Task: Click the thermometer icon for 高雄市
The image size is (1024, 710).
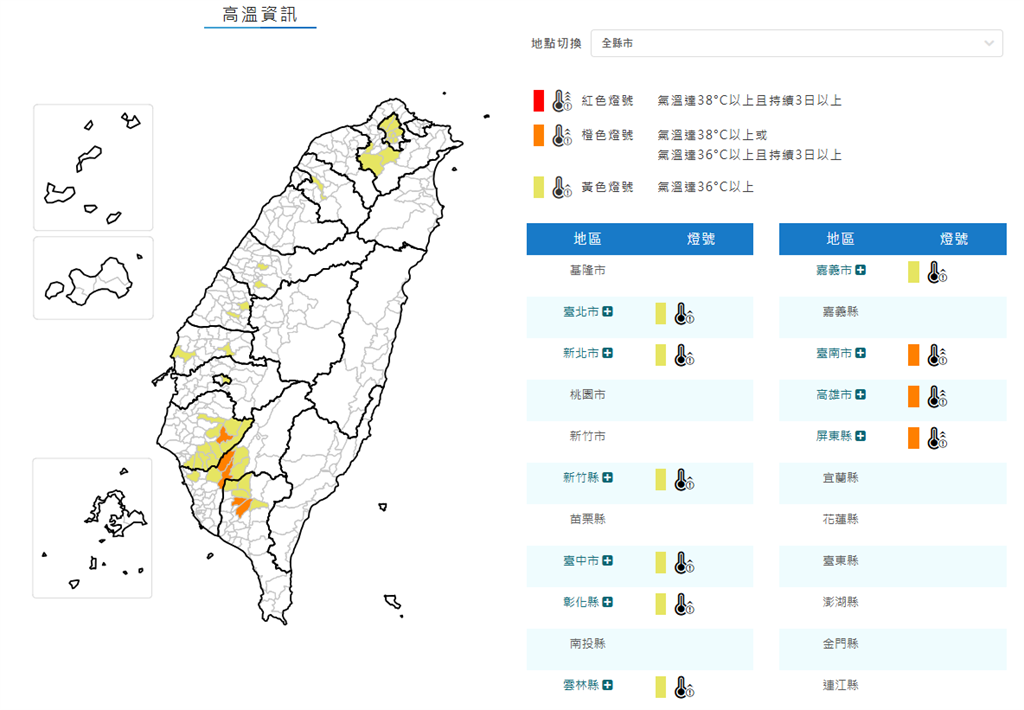Action: (x=937, y=397)
